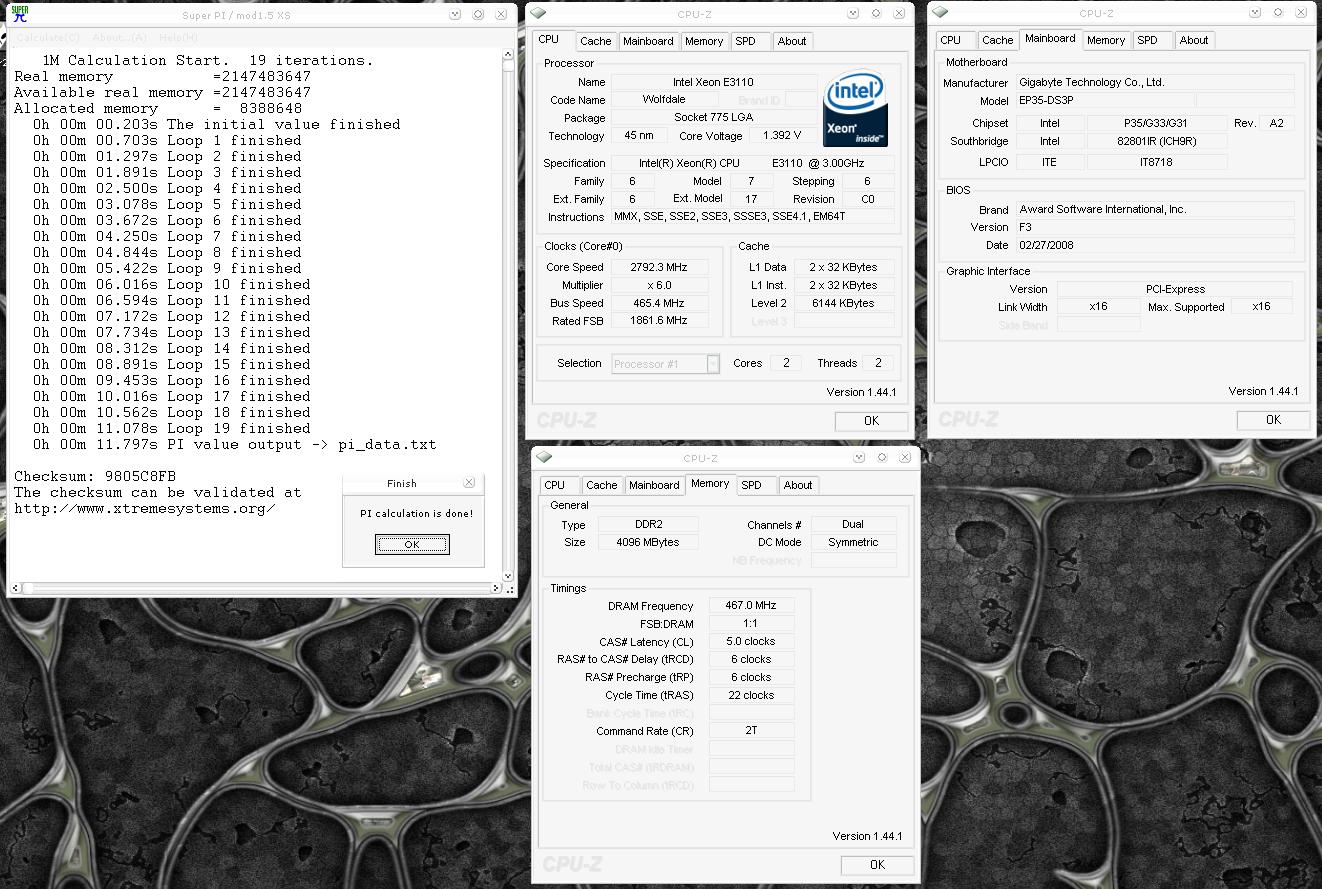Switch to the Cache tab in CPU-Z CPU window
The width and height of the screenshot is (1322, 889).
tap(596, 41)
